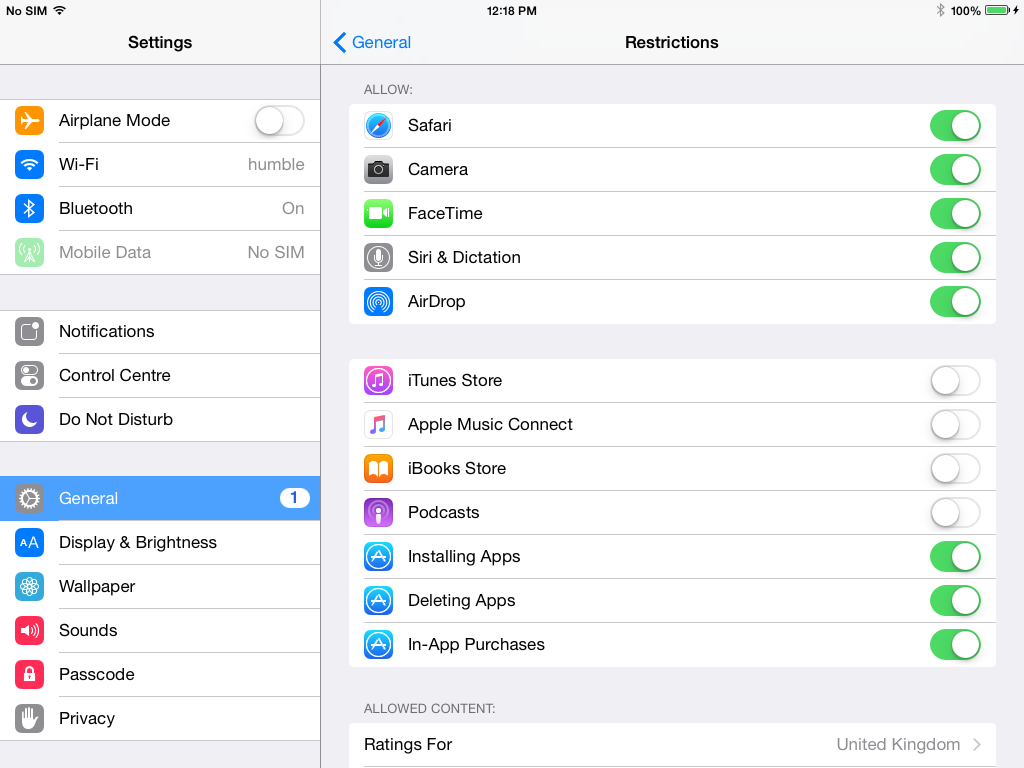Turn off Deleting Apps switch
The height and width of the screenshot is (768, 1024).
click(x=955, y=601)
